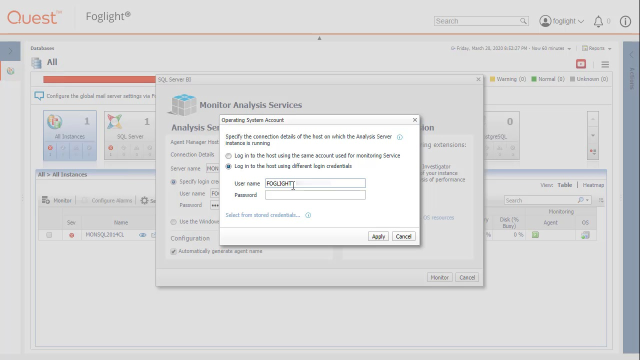This screenshot has height=360, width=640.
Task: Click the User name field in Operating System Account
Action: pyautogui.click(x=315, y=183)
